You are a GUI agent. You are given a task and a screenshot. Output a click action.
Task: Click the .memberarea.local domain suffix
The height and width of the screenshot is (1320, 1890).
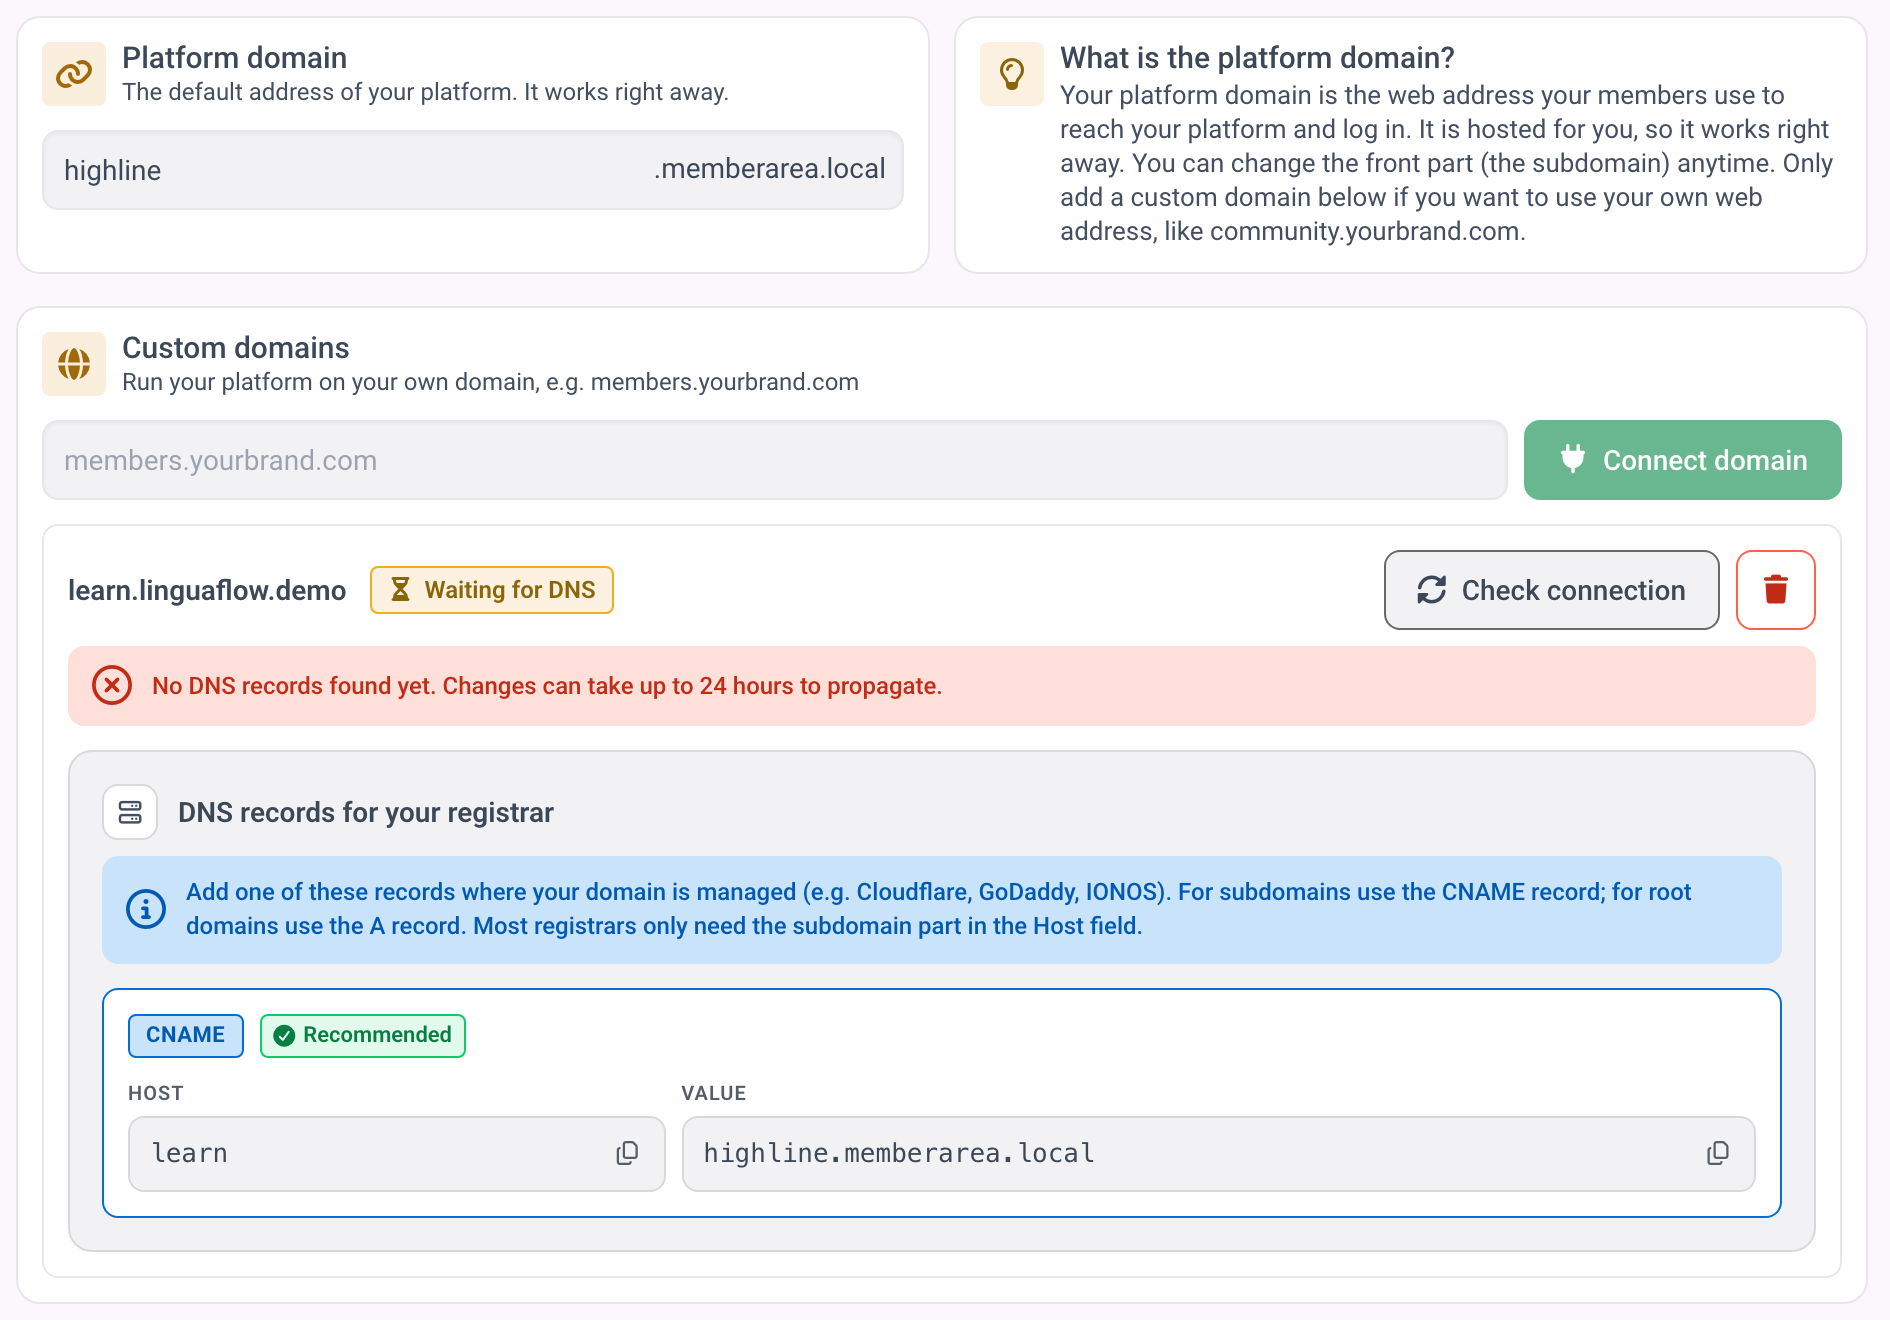tap(770, 169)
